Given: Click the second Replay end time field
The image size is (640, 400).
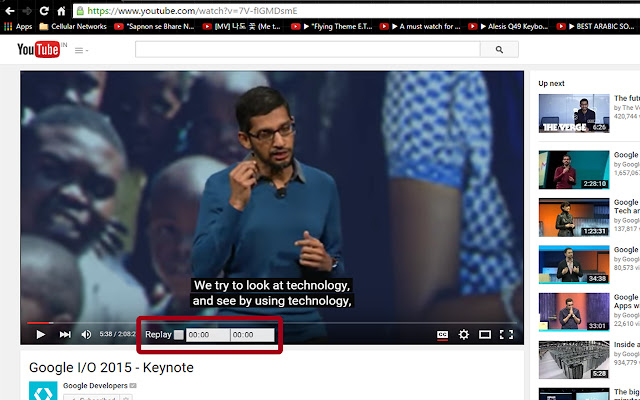Looking at the screenshot, I should coord(252,335).
